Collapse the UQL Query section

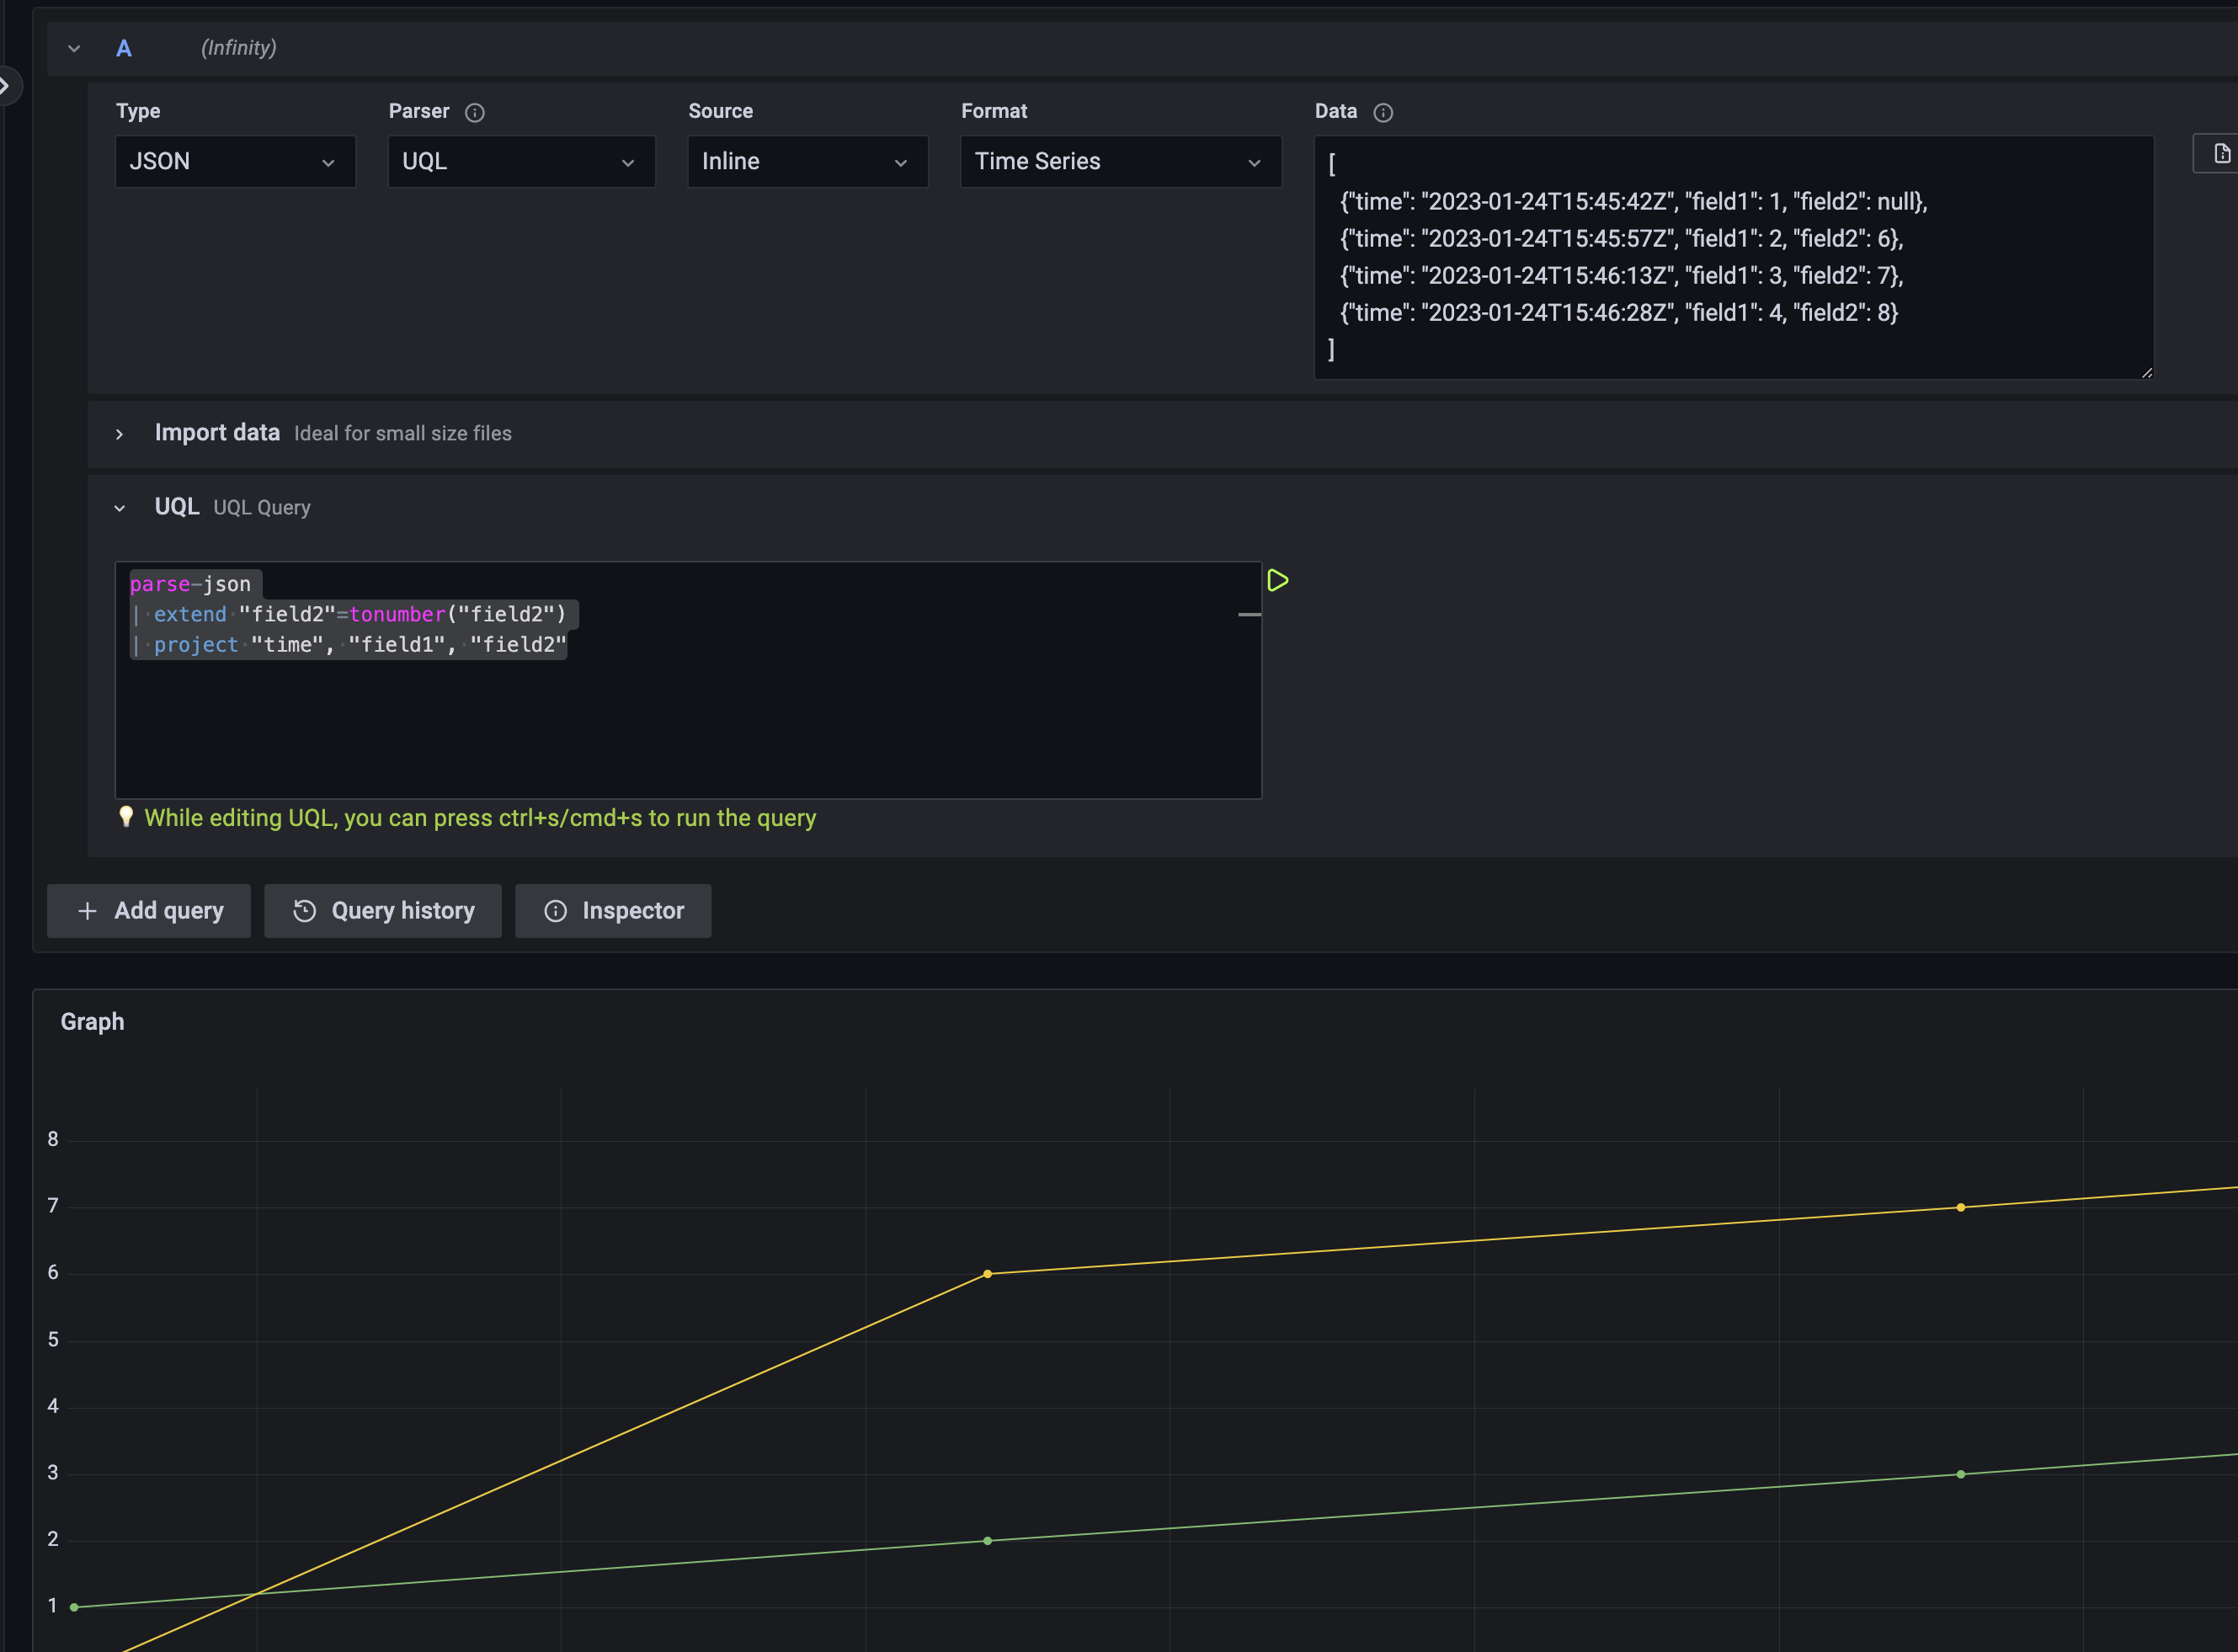click(x=120, y=507)
